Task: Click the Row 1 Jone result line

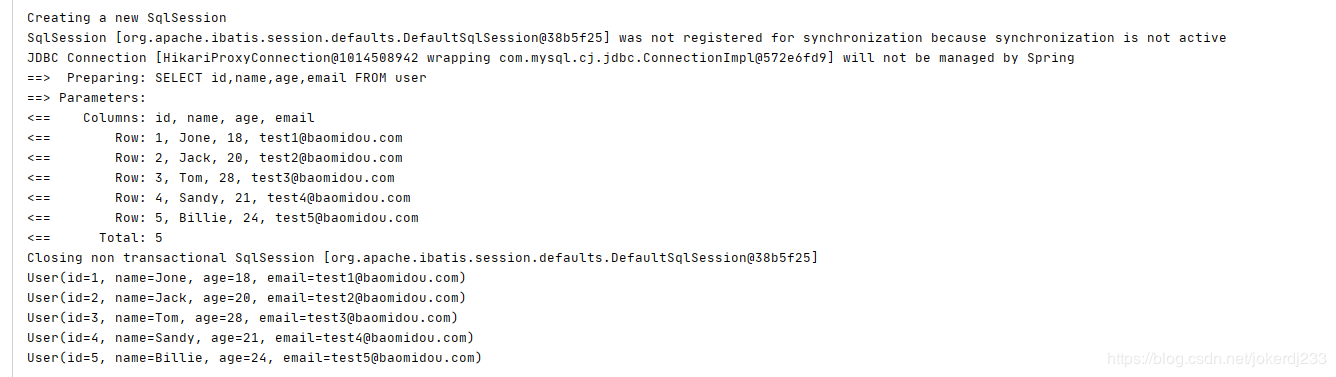Action: (x=215, y=138)
